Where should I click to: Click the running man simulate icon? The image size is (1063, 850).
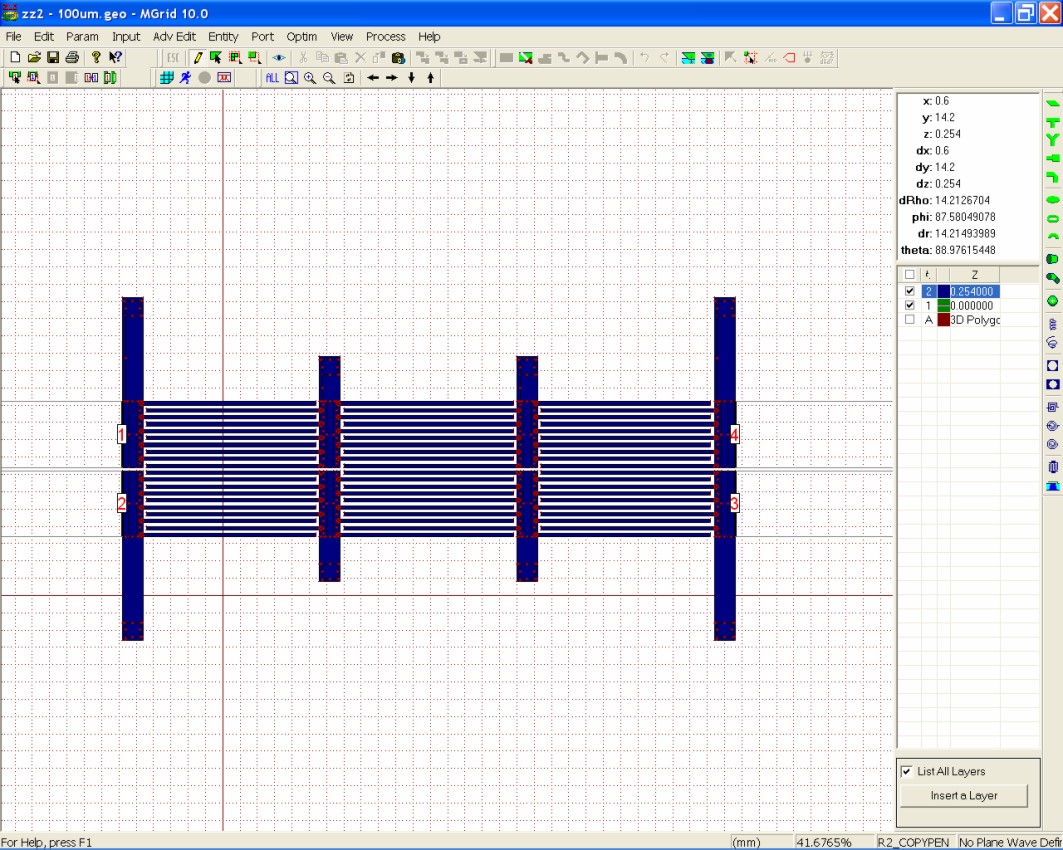click(x=185, y=78)
